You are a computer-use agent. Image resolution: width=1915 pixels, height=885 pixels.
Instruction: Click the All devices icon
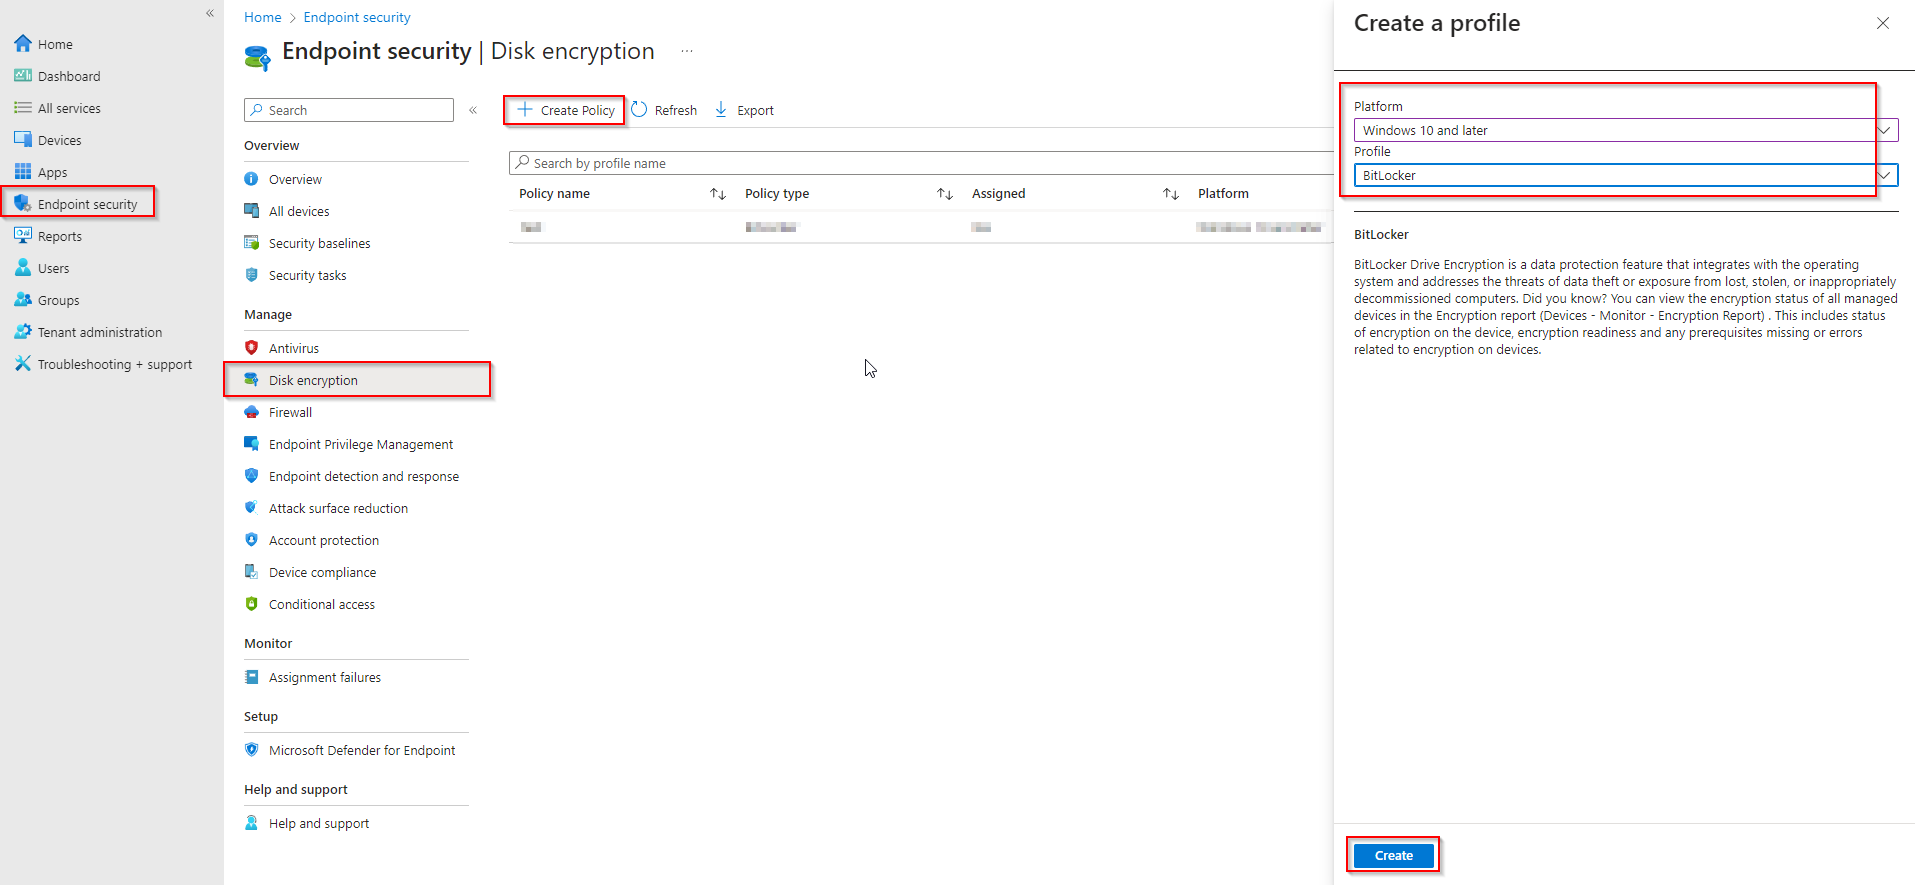(252, 211)
